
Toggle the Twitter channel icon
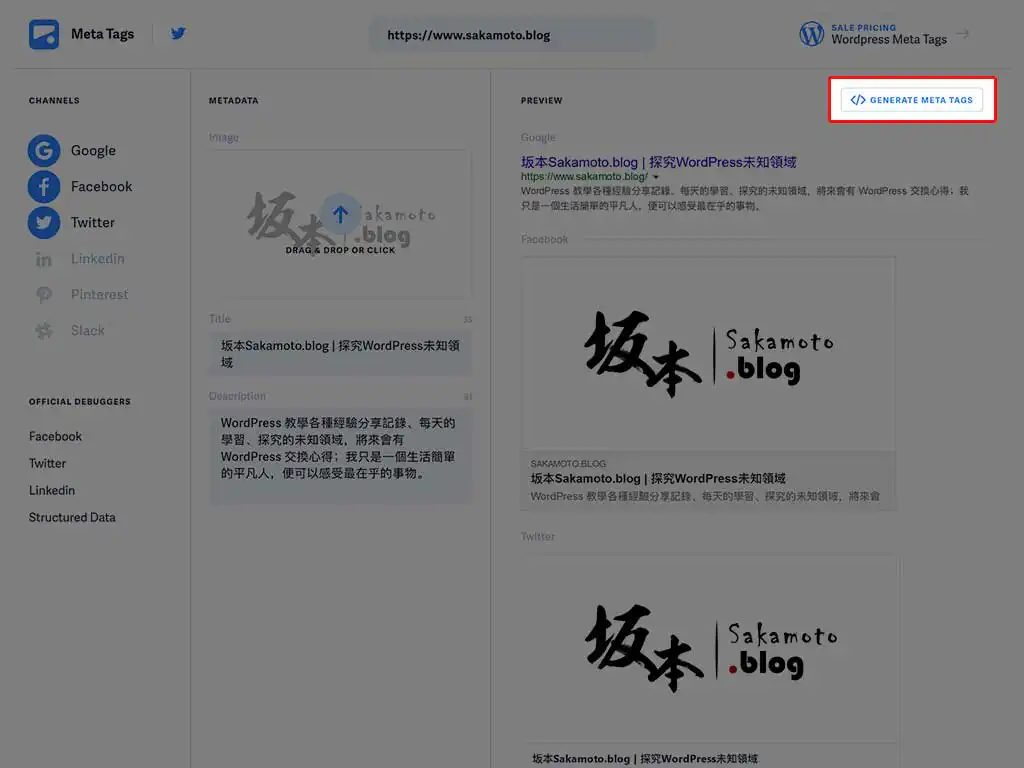tap(43, 223)
